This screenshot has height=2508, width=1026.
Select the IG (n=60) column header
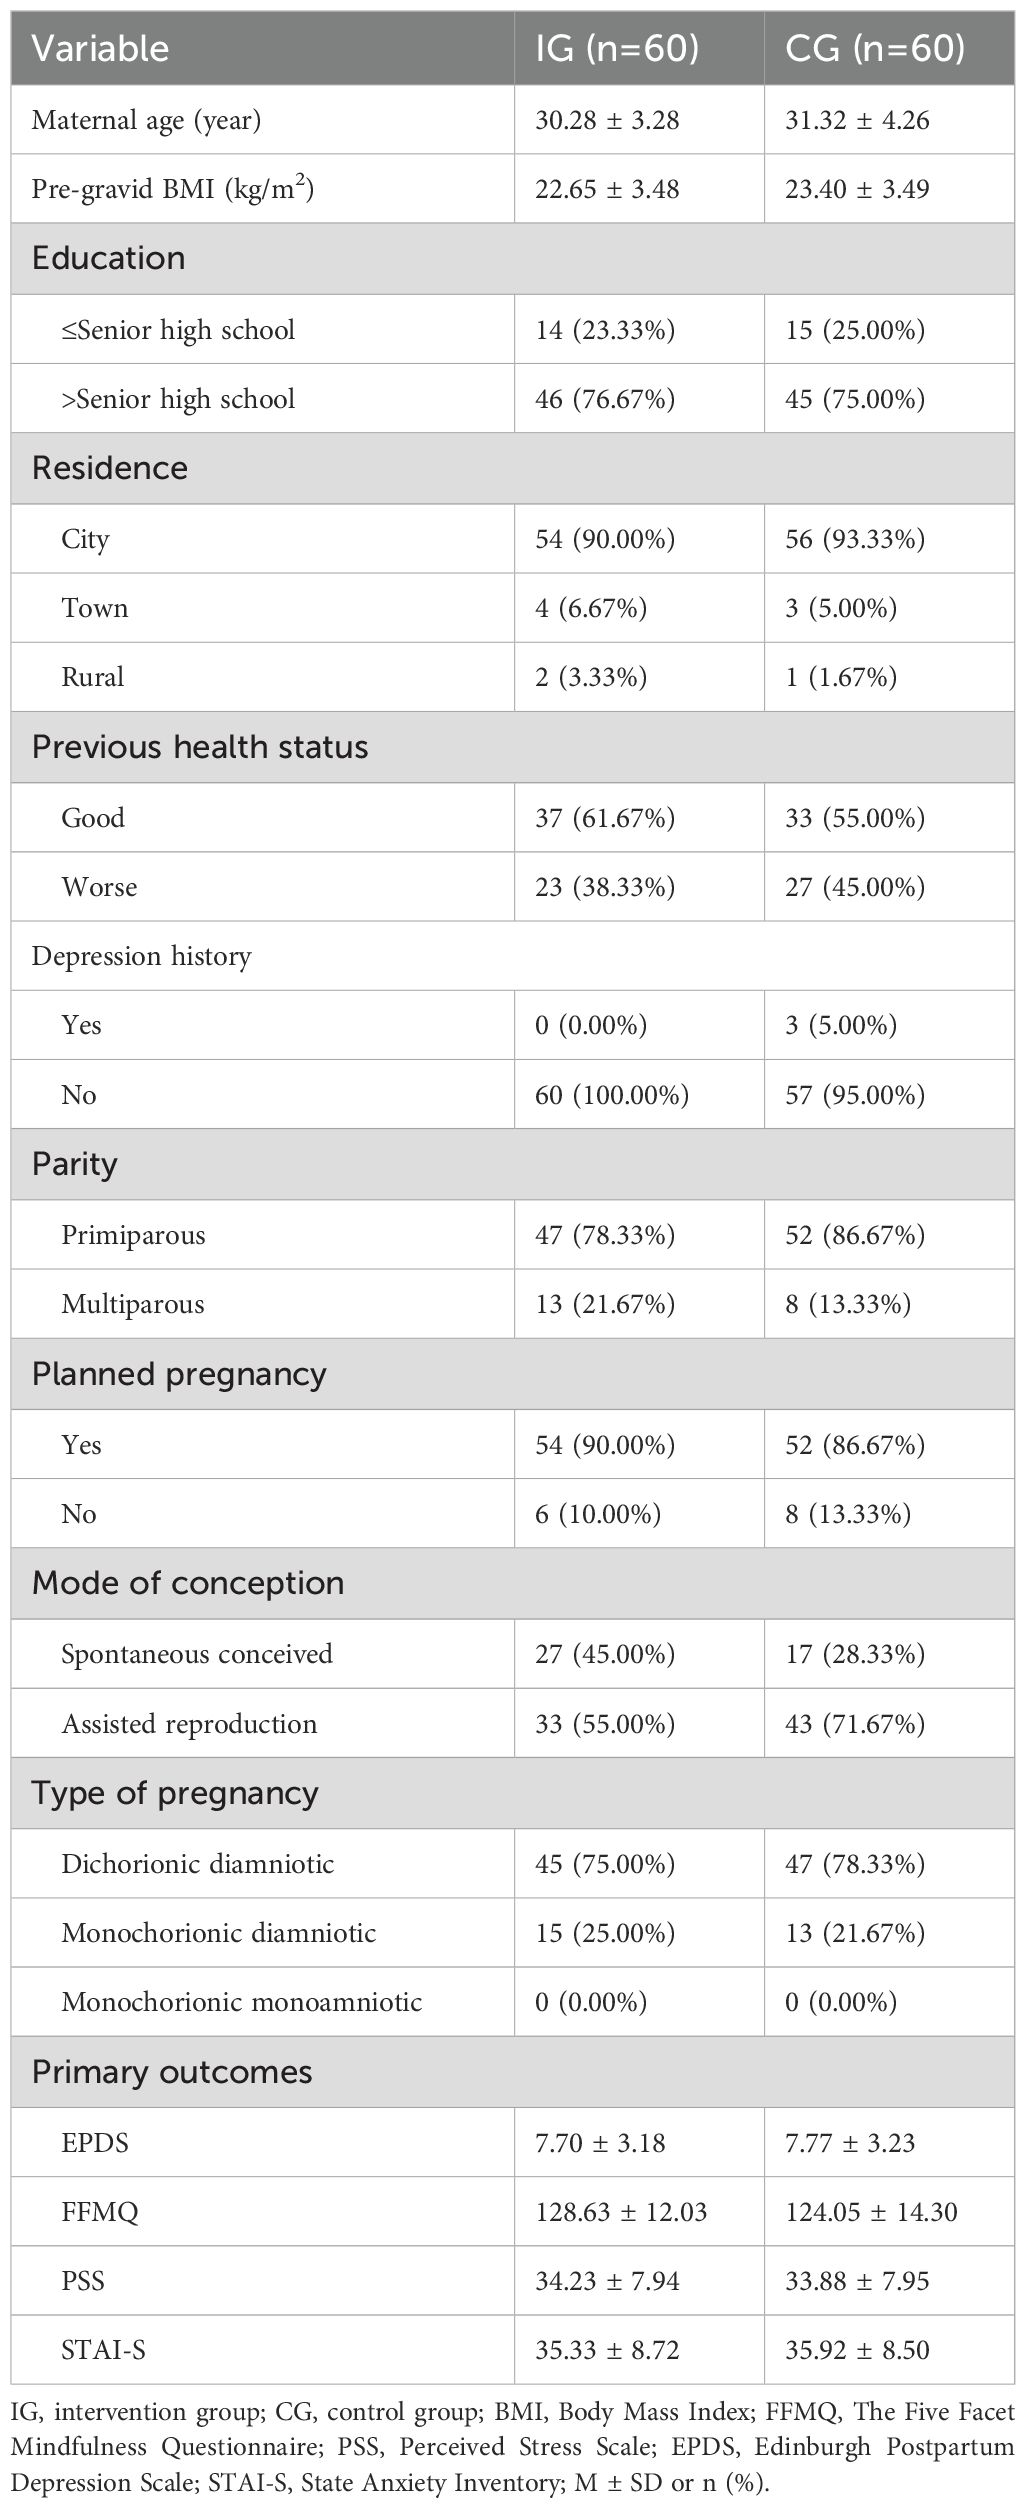click(616, 48)
